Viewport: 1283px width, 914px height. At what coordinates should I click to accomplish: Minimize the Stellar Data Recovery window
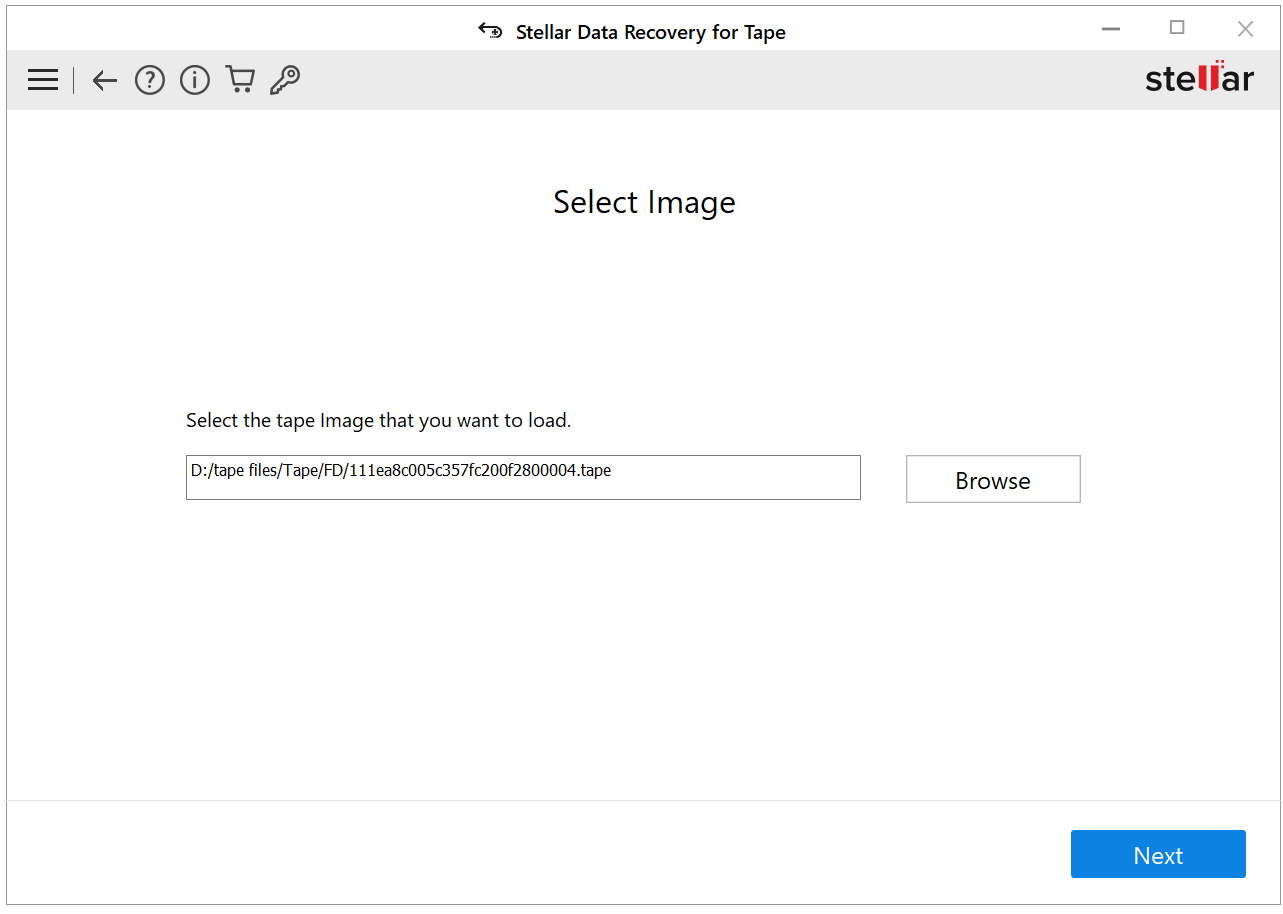1110,29
